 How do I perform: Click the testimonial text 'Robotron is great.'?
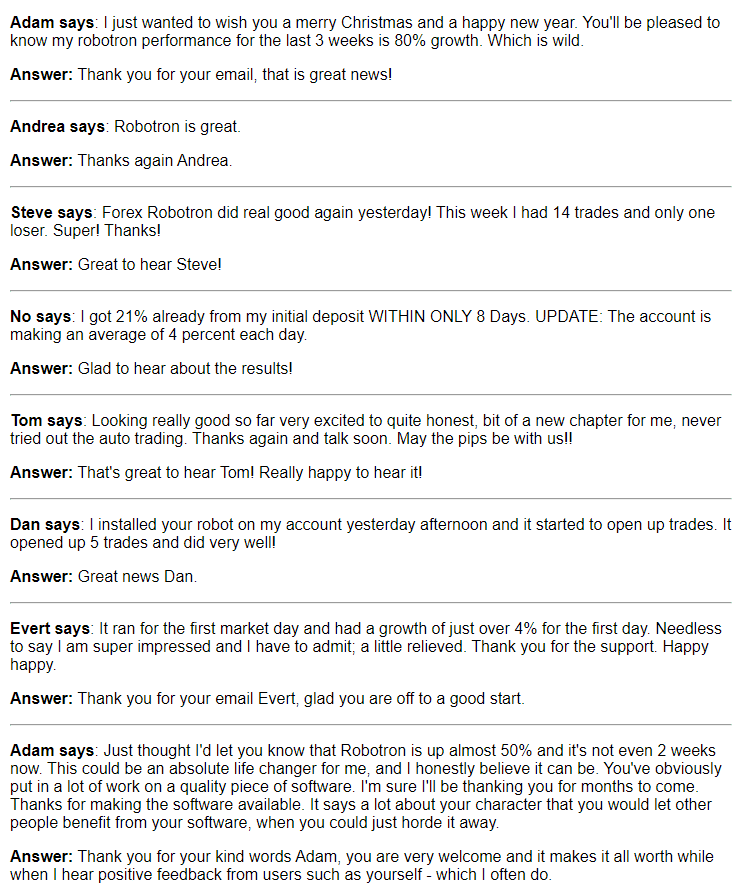tap(177, 127)
